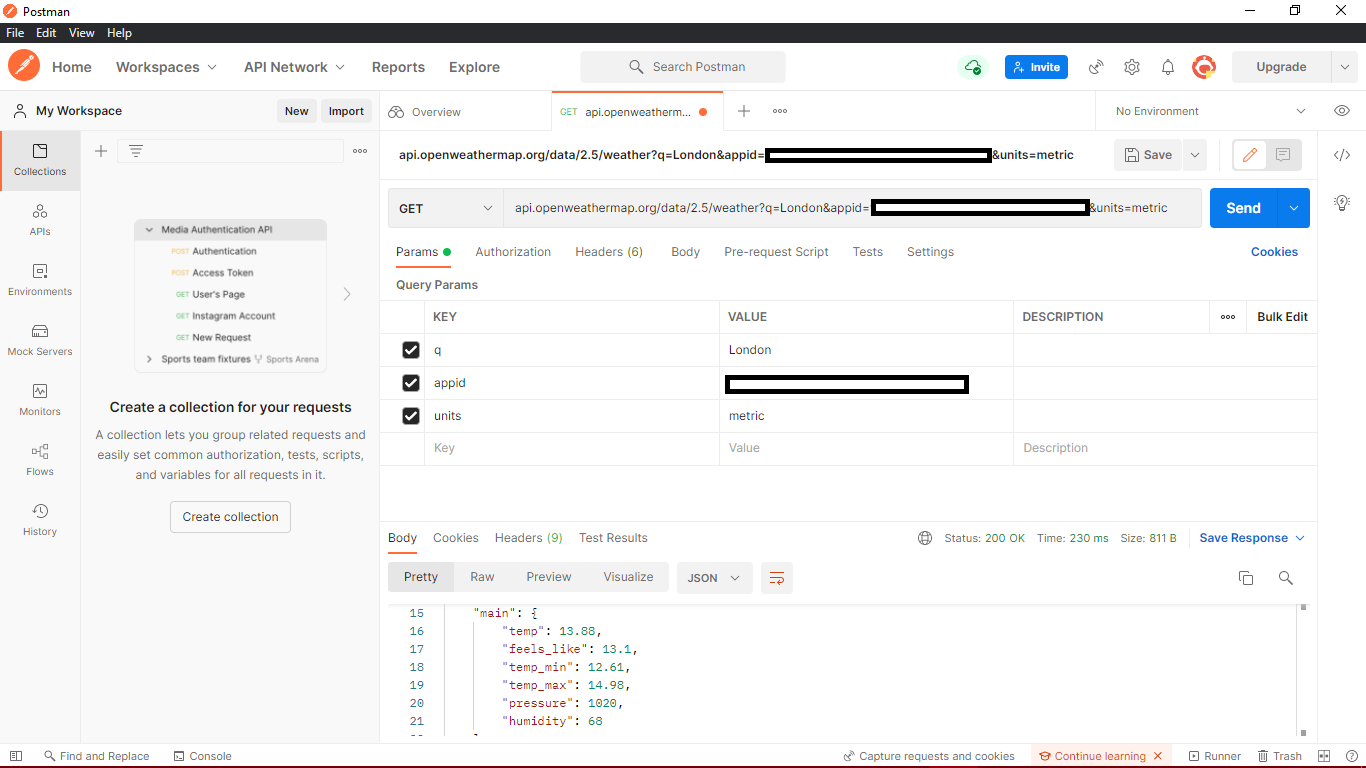1366x768 pixels.
Task: Expand the API Network menu
Action: point(294,67)
